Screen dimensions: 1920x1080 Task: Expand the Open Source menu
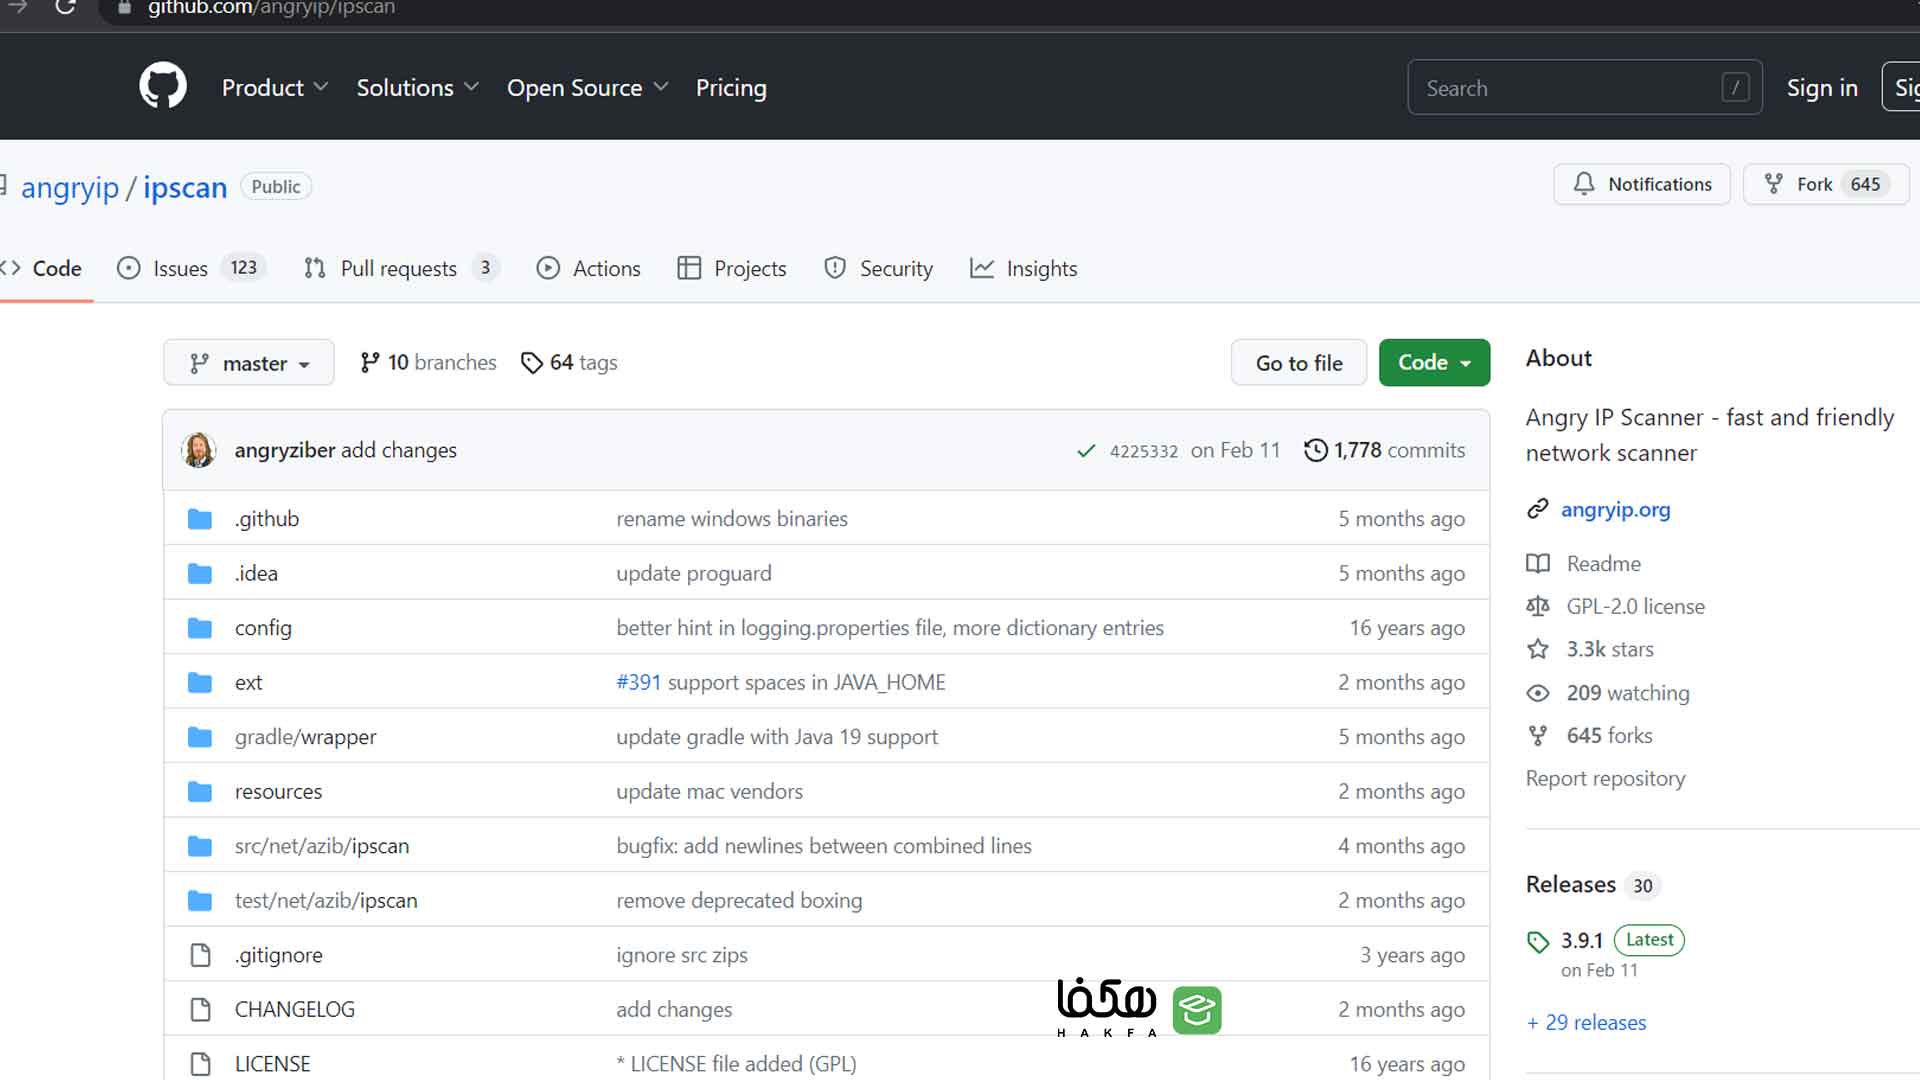point(587,88)
